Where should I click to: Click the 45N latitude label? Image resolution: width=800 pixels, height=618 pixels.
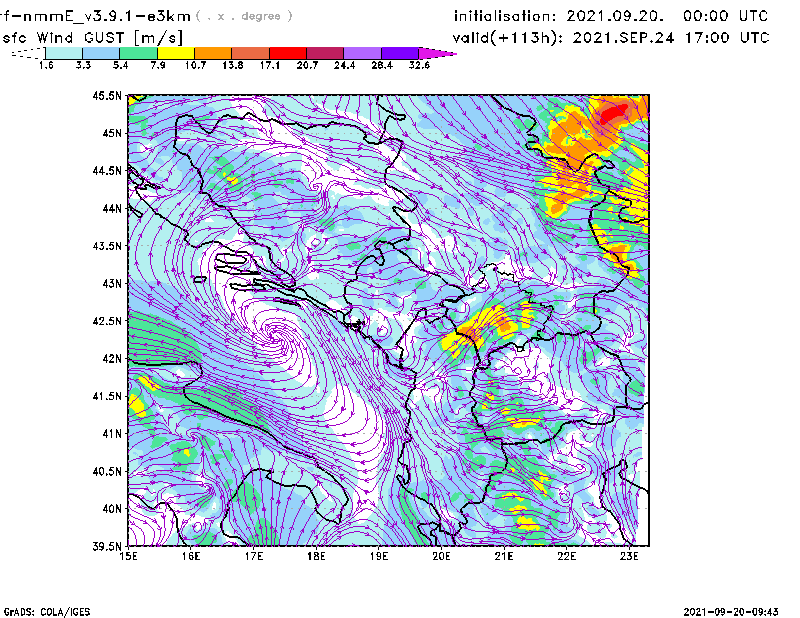112,133
